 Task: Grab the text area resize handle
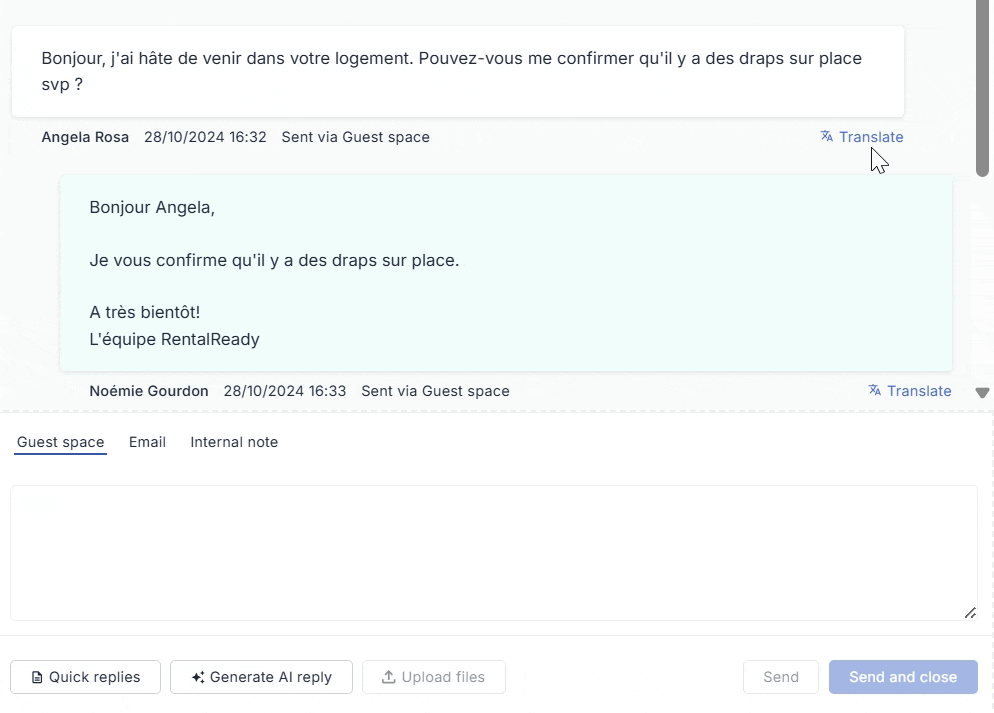tap(971, 613)
